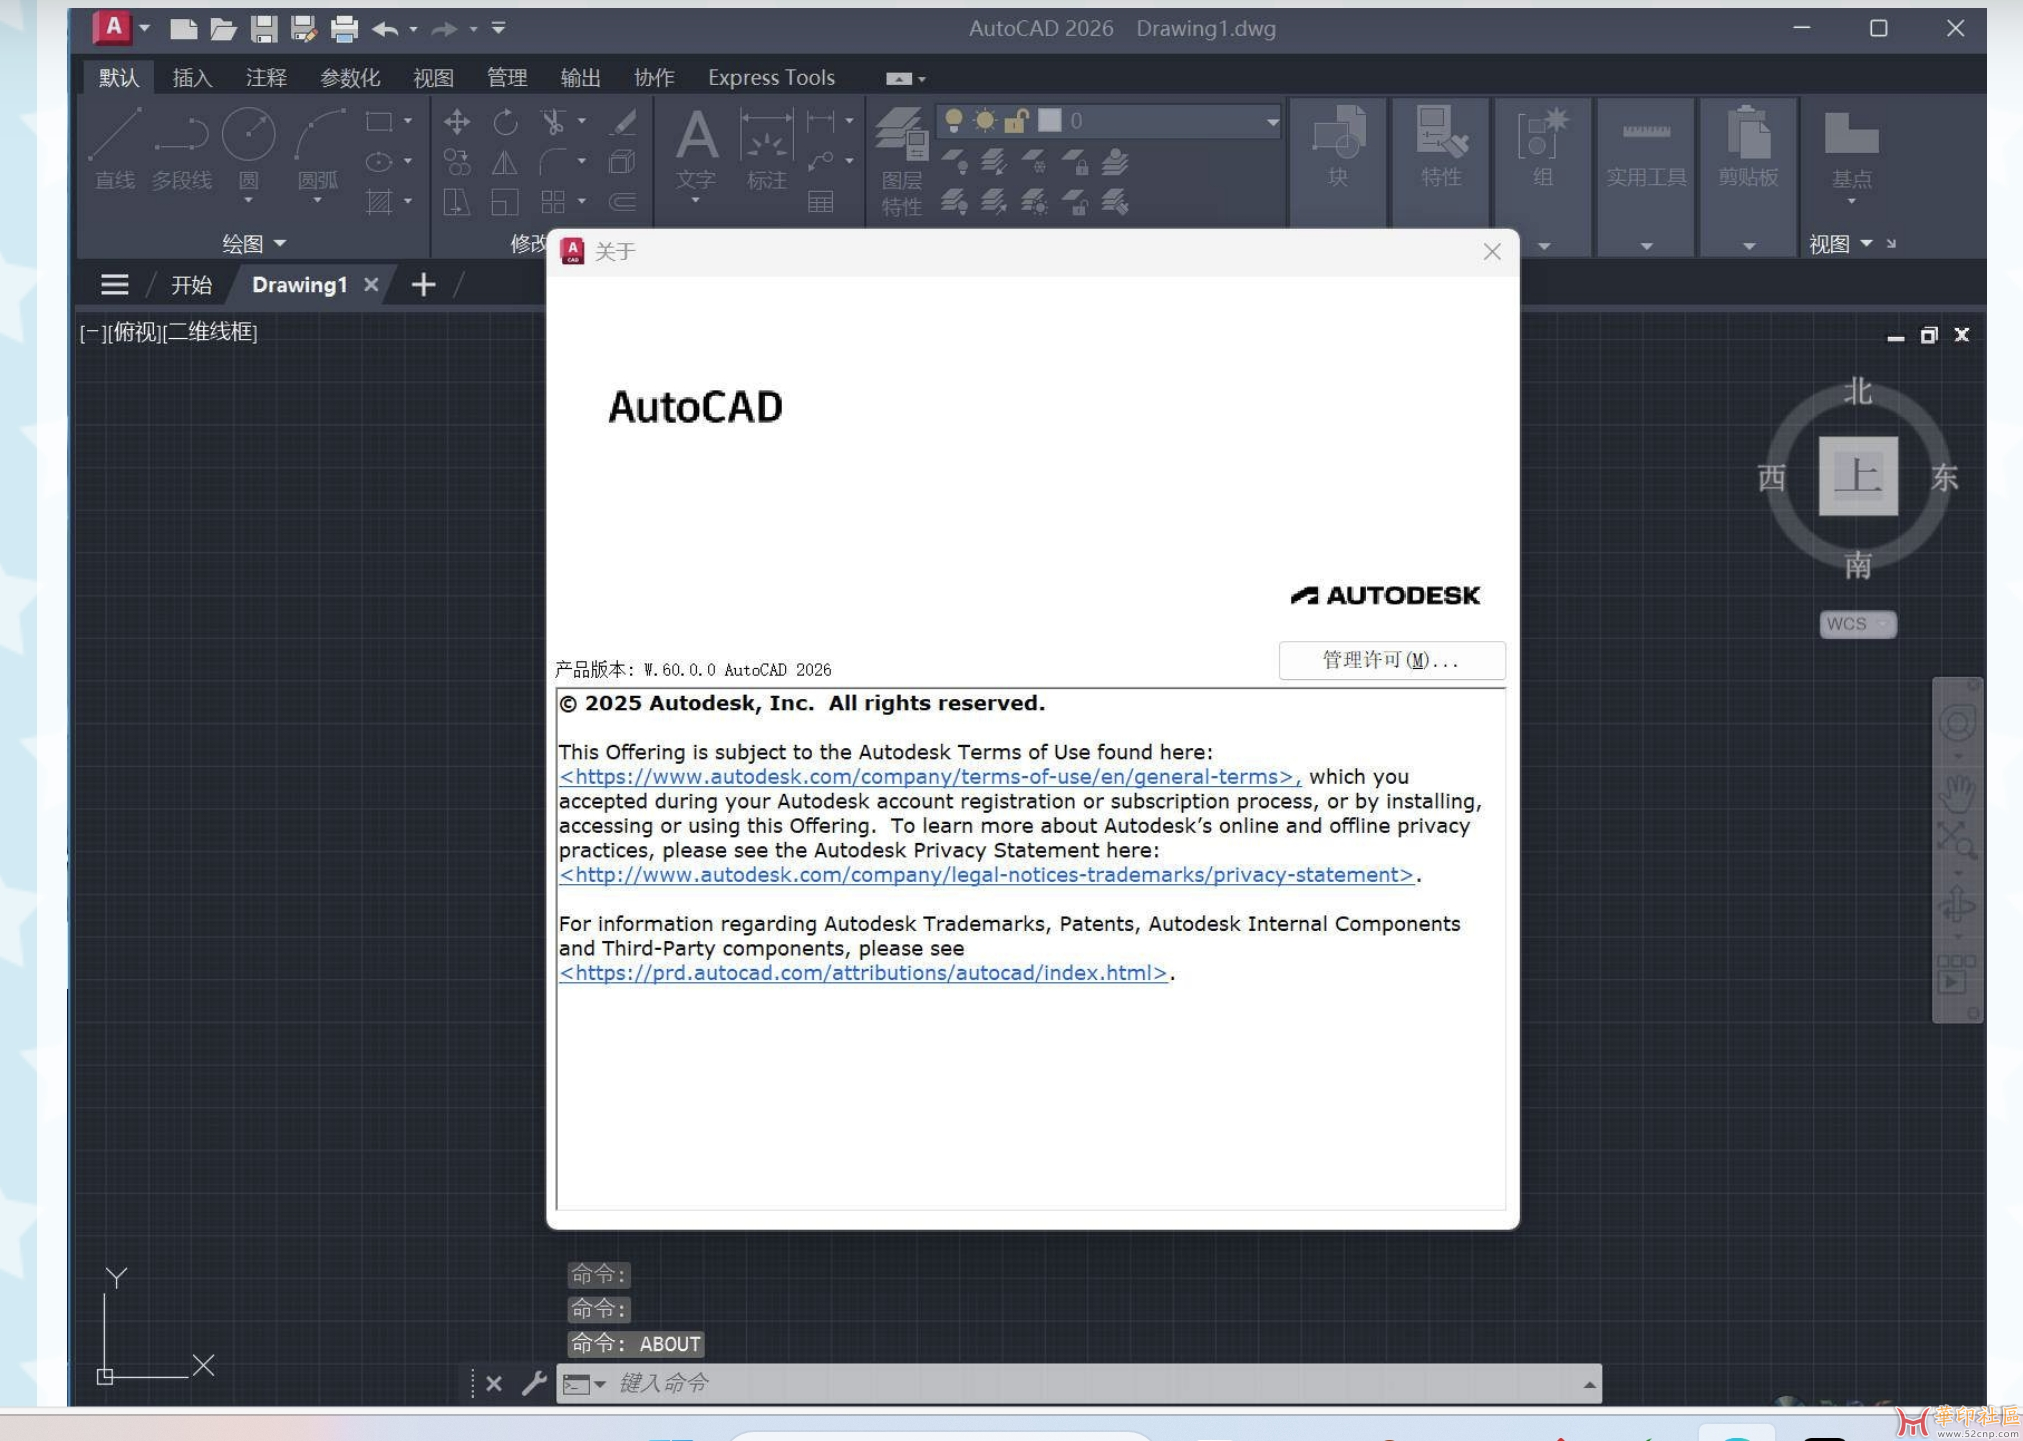The height and width of the screenshot is (1441, 2023).
Task: Select the Dimension (标注) tool
Action: tap(766, 148)
